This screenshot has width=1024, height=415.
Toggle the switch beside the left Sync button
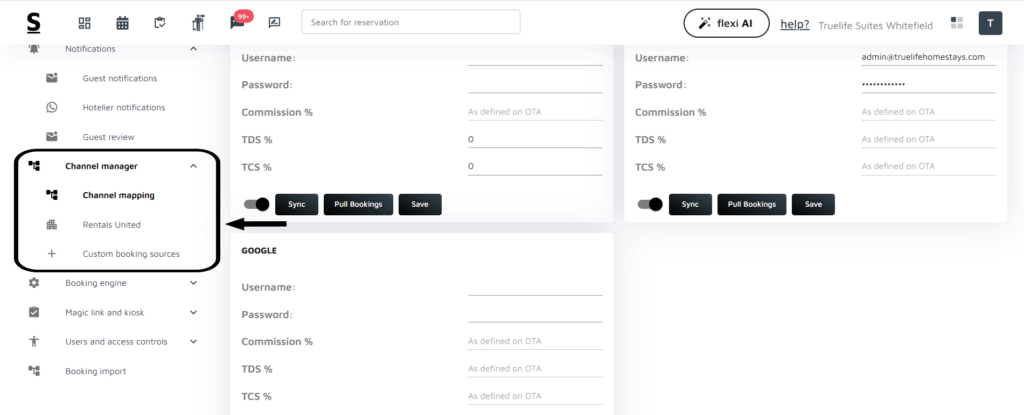tap(257, 204)
